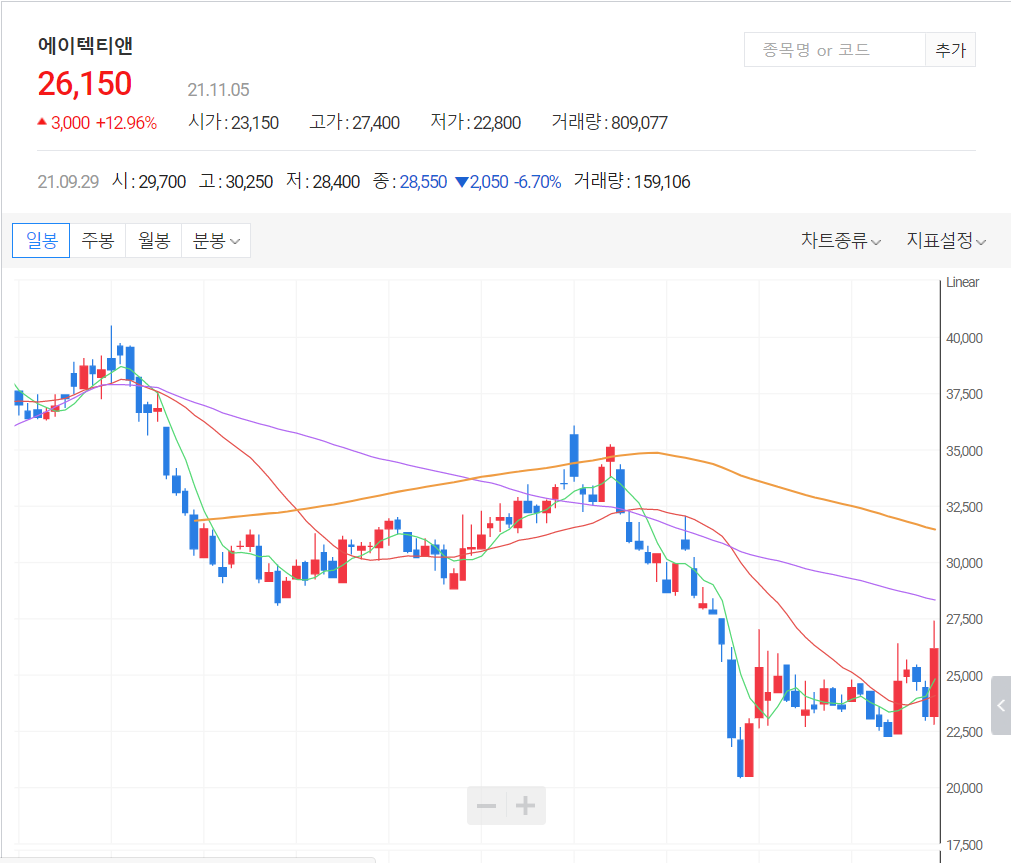Viewport: 1011px width, 863px height.
Task: Expand the side panel arrow handle
Action: [1001, 706]
